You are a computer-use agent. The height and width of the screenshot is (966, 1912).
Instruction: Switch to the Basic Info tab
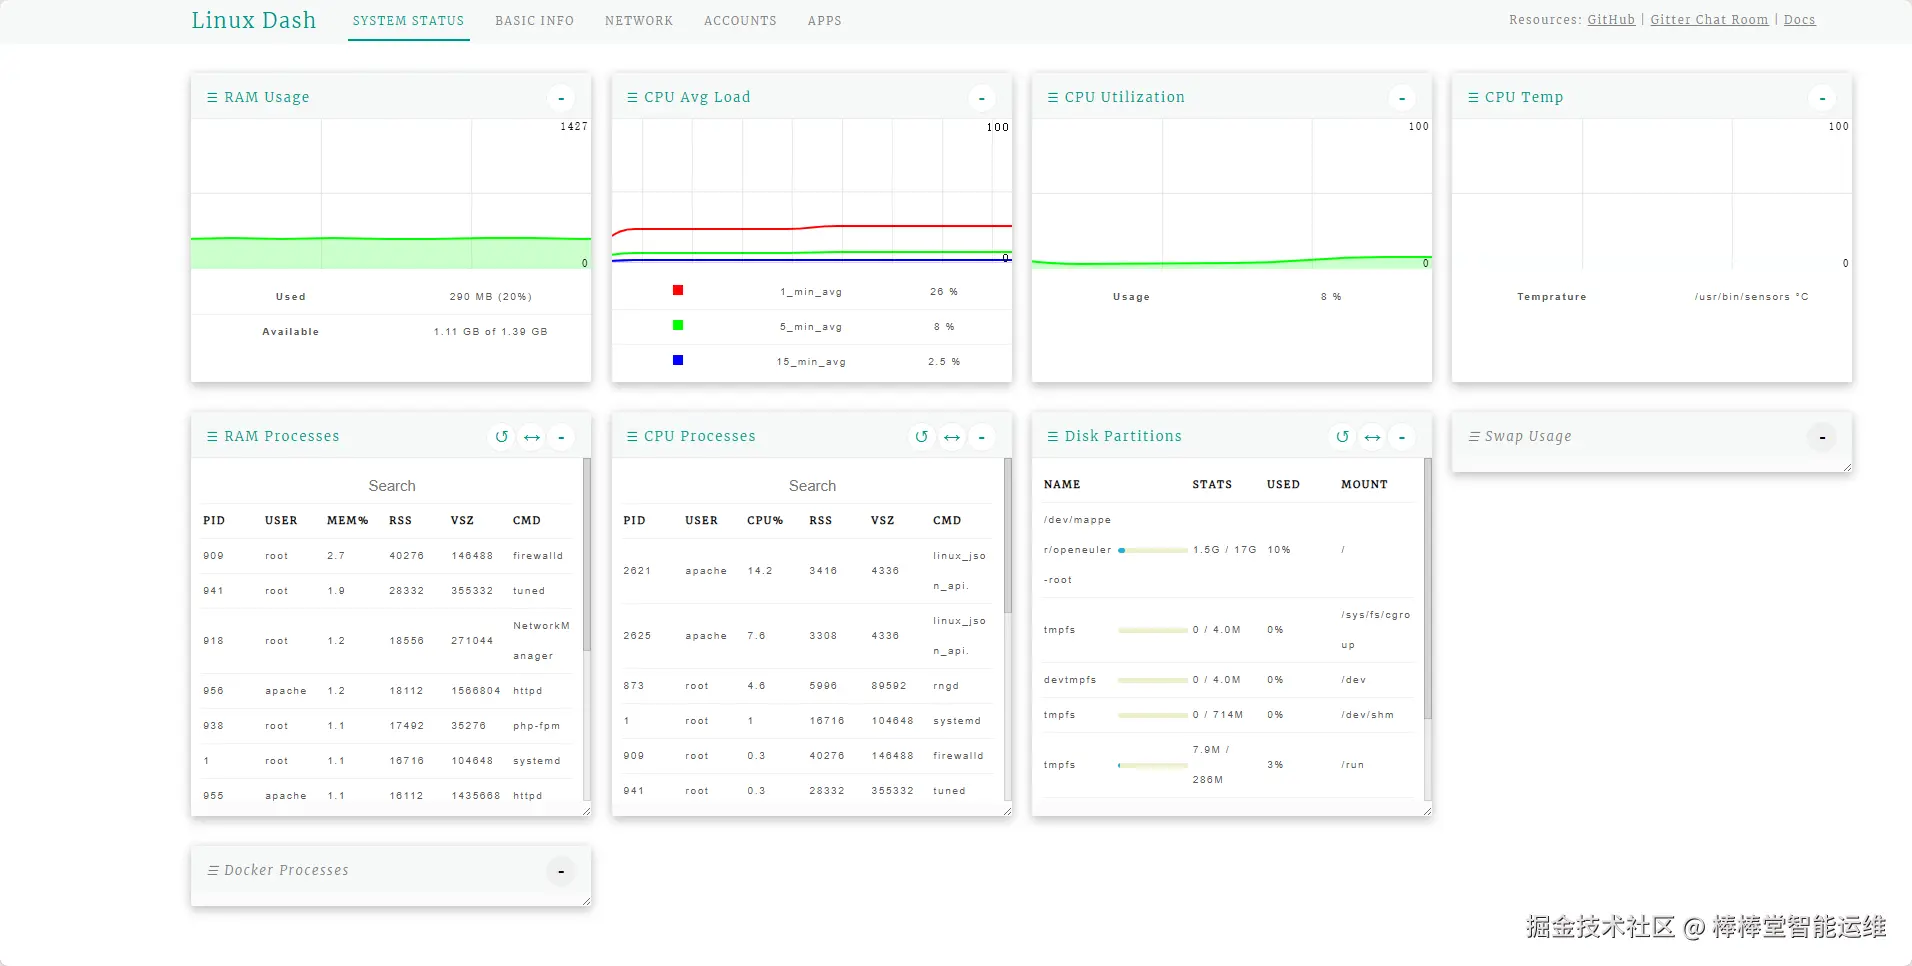534,21
